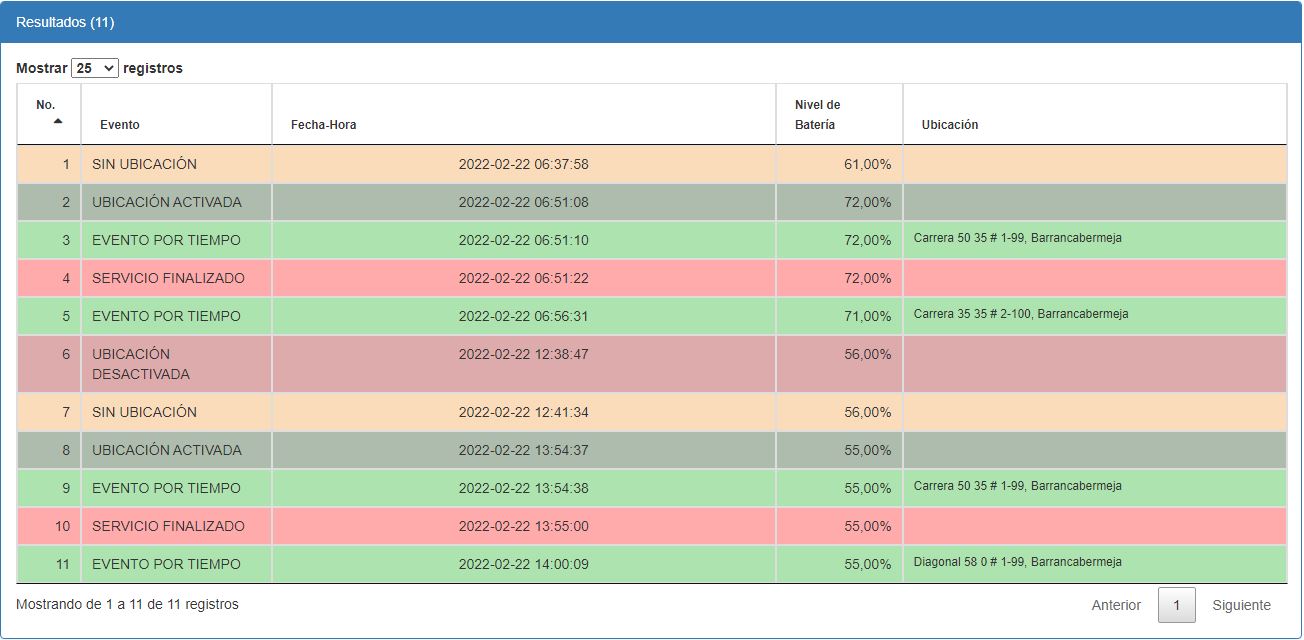Select row 2 UBICACIÓN ACTIVADA event
This screenshot has height=640, width=1304.
(x=166, y=202)
